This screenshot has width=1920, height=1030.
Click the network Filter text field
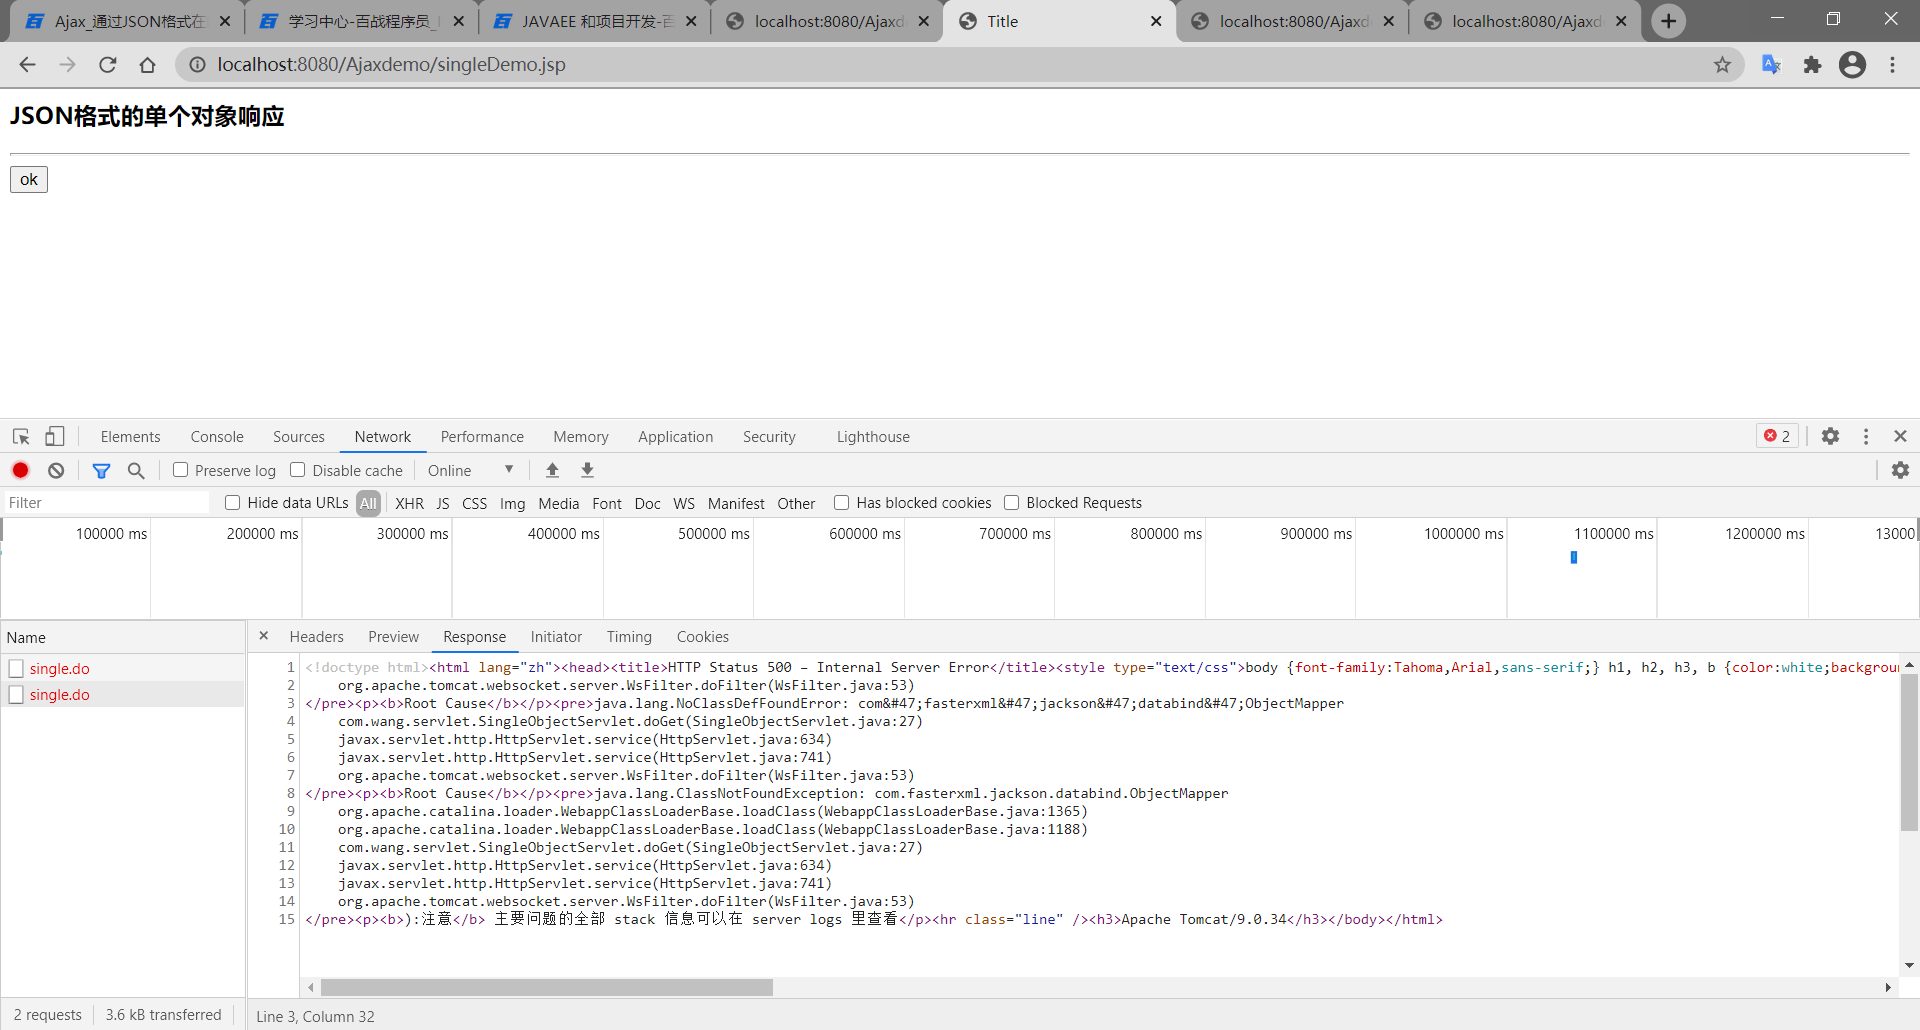click(107, 503)
